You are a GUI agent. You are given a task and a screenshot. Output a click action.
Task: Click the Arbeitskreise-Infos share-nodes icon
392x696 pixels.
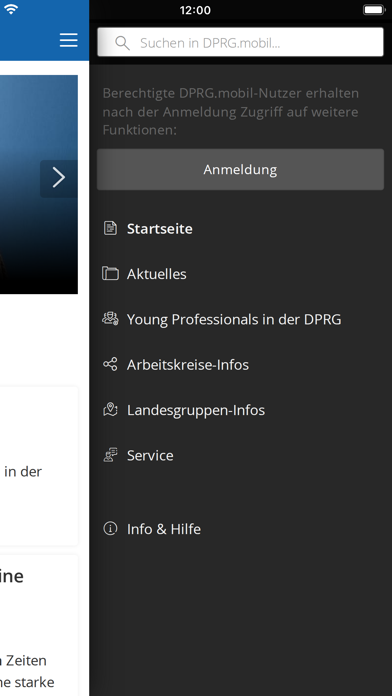110,364
